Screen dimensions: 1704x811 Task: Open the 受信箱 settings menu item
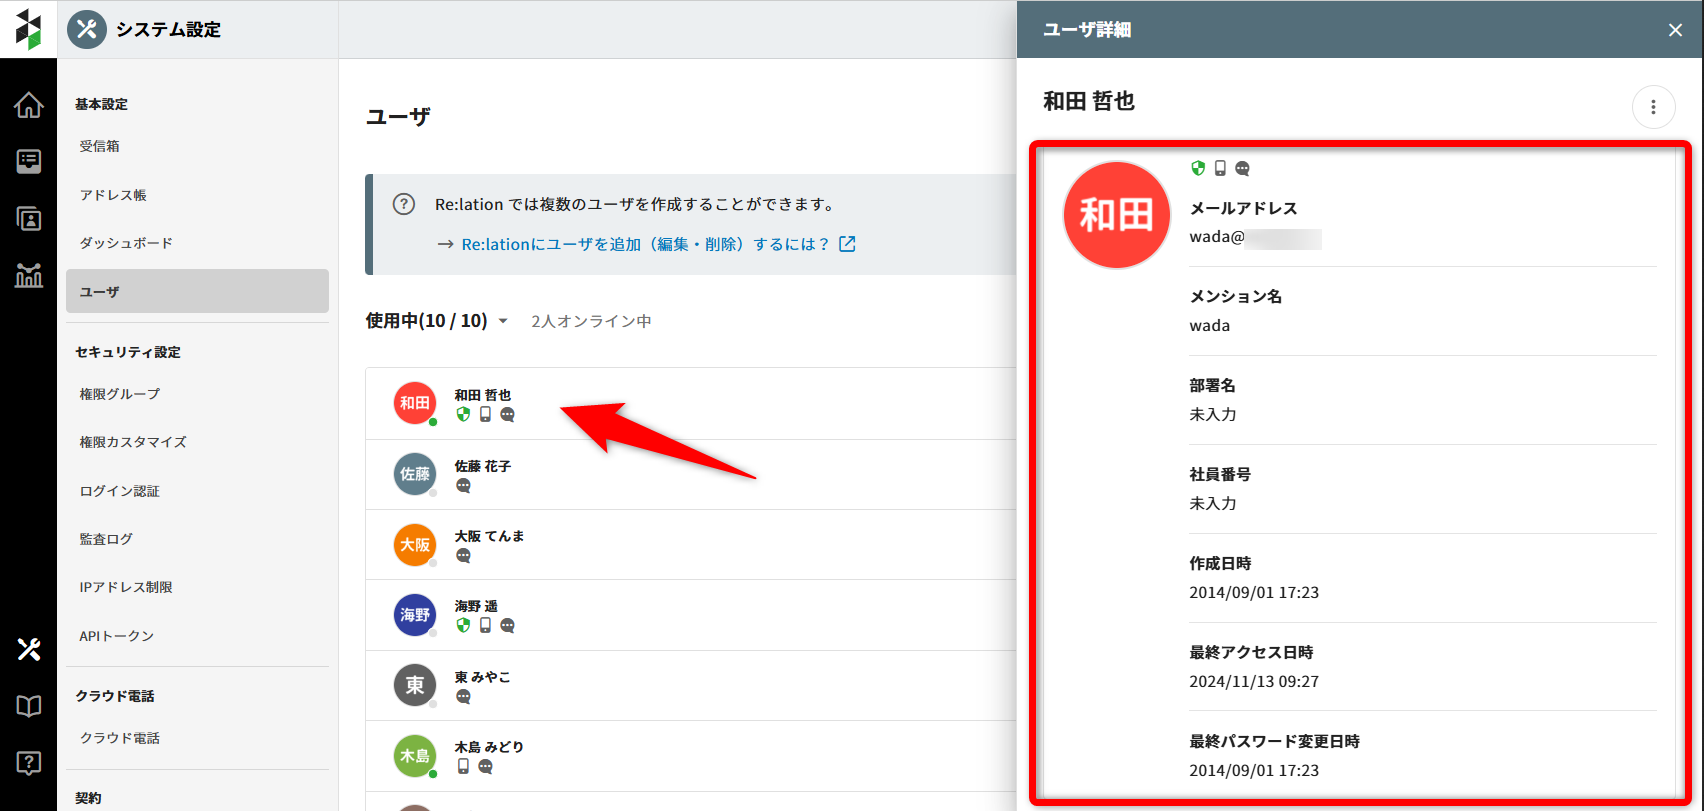coord(100,146)
